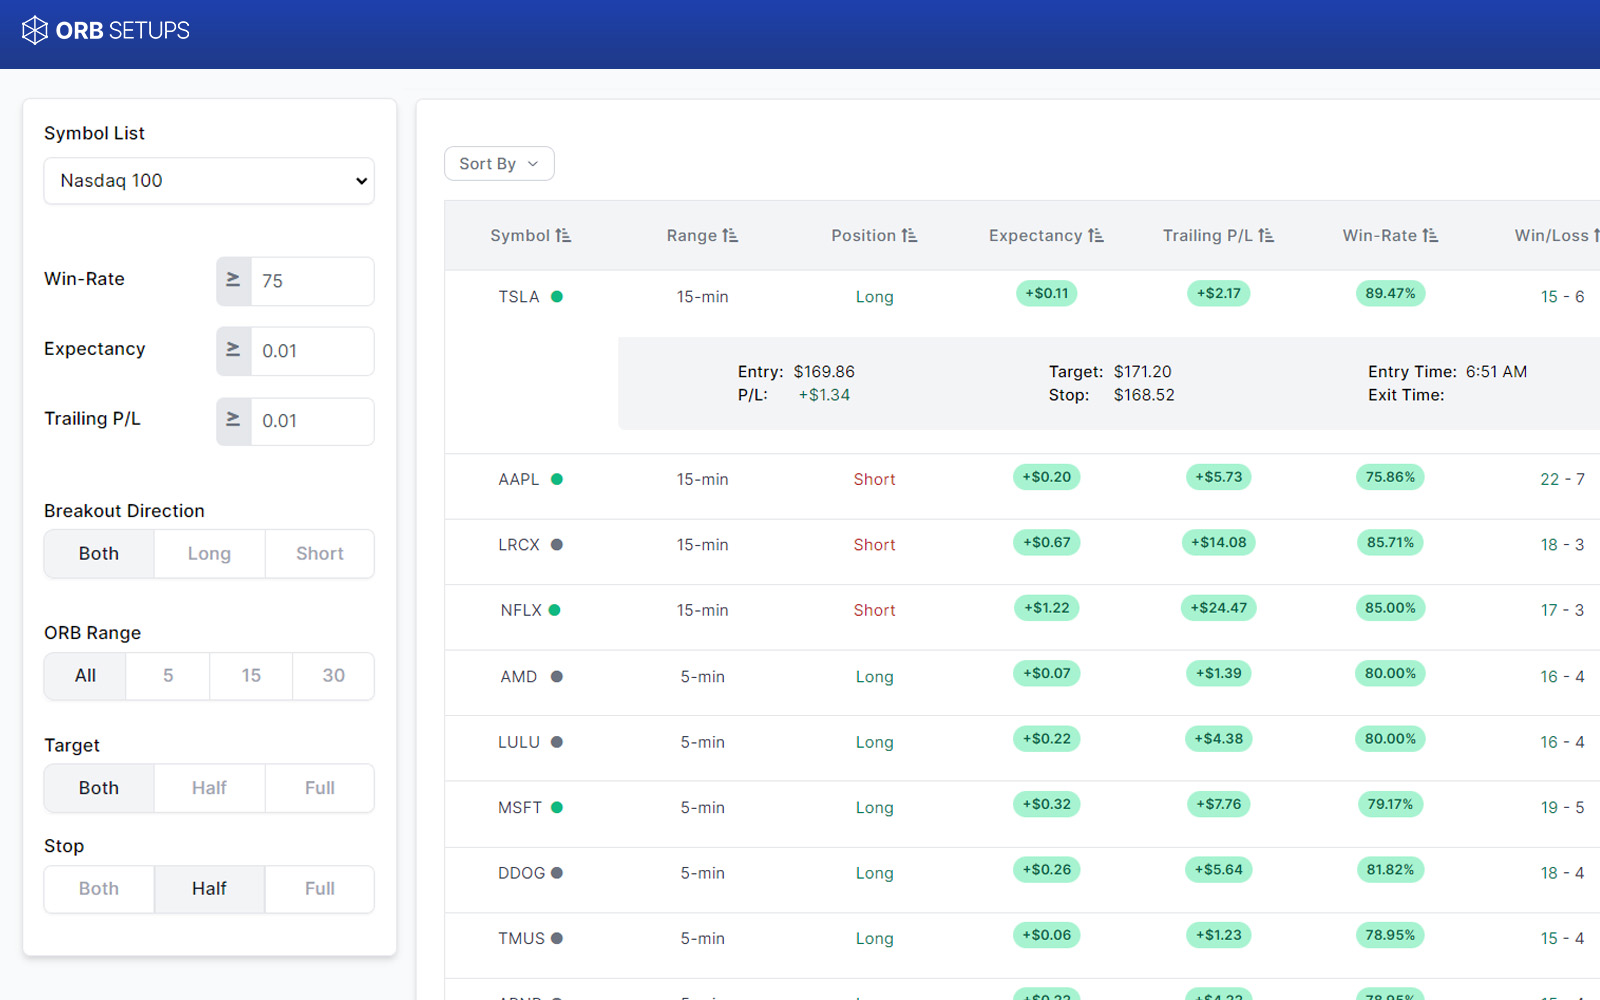Click the gray status dot next to LULU
The height and width of the screenshot is (1000, 1600).
point(557,742)
